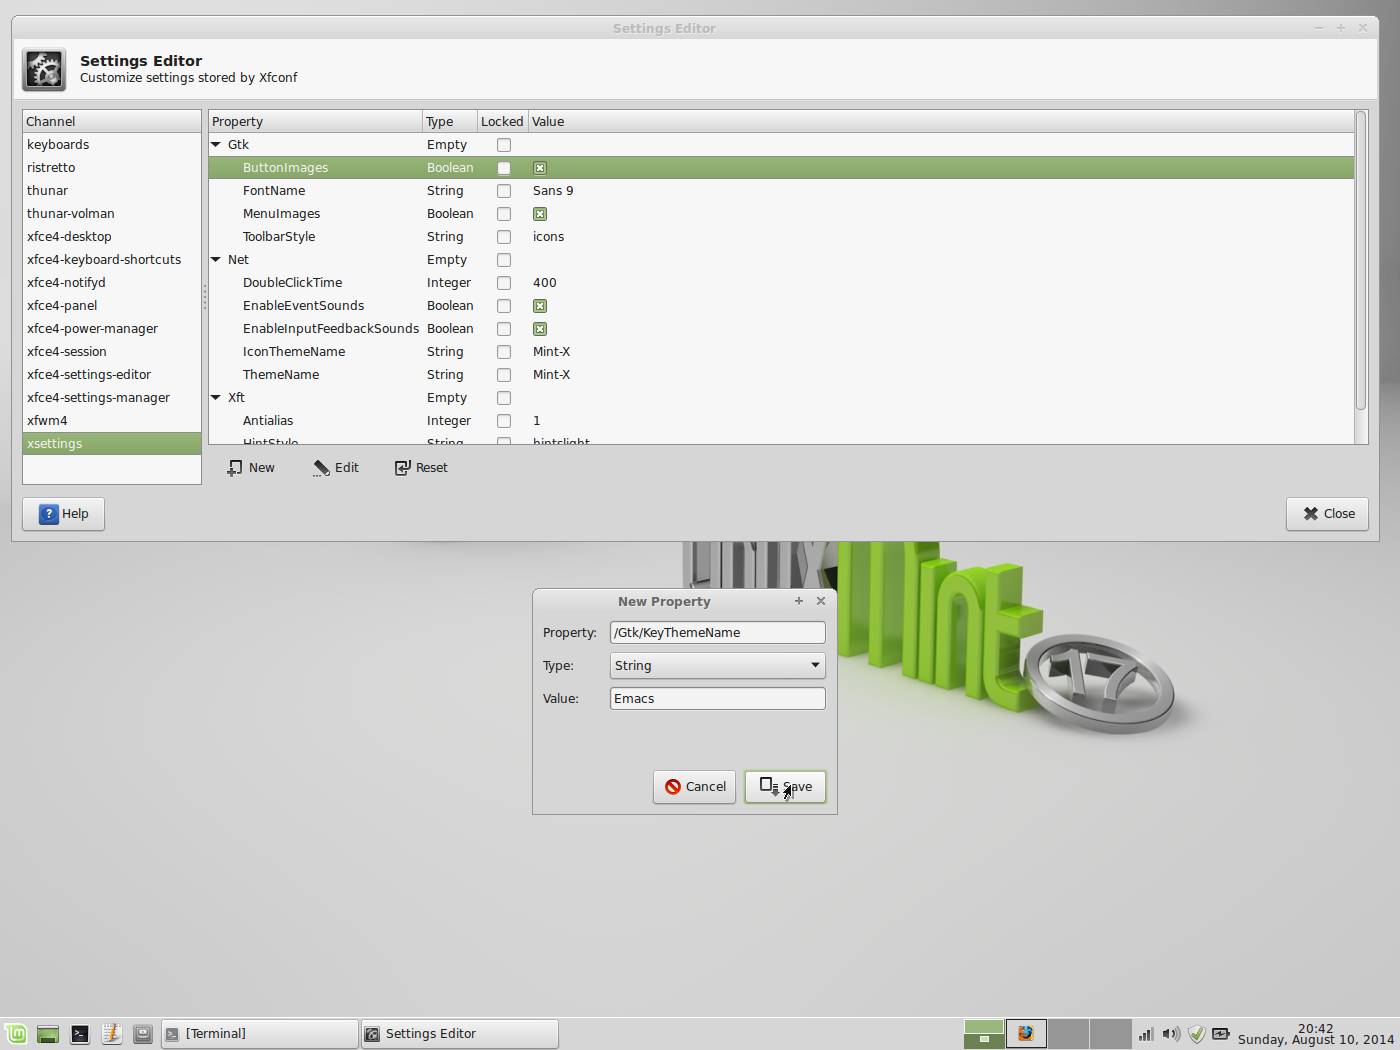The height and width of the screenshot is (1050, 1400).
Task: Select the ristretto channel
Action: point(112,168)
